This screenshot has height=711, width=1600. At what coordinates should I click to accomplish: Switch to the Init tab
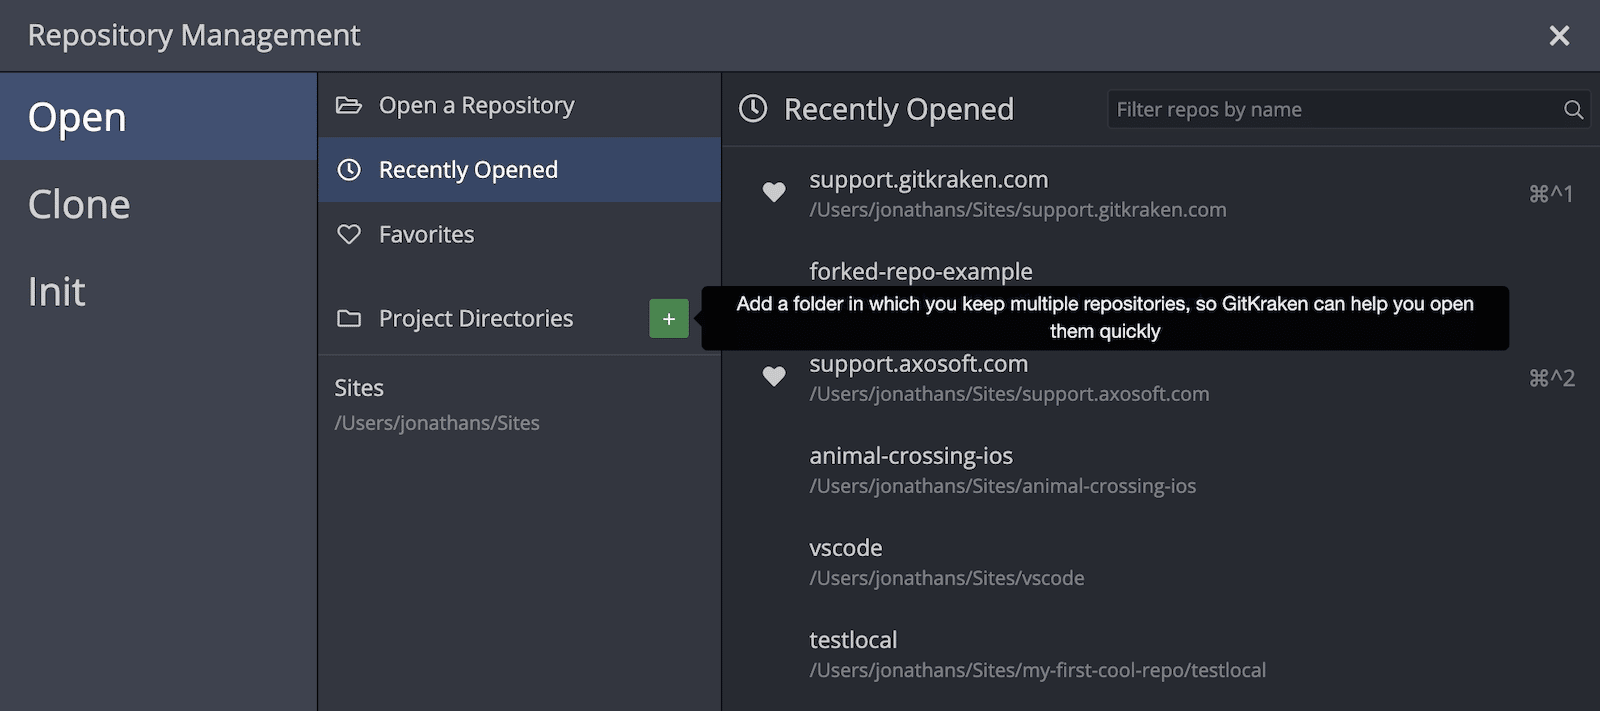click(57, 292)
